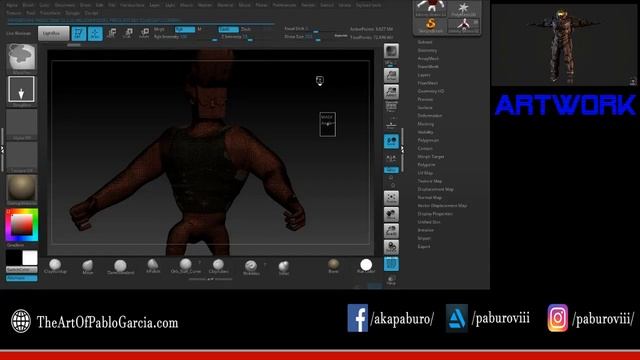Image resolution: width=640 pixels, height=360 pixels.
Task: Toggle the Alternate button
Action: pos(22,278)
